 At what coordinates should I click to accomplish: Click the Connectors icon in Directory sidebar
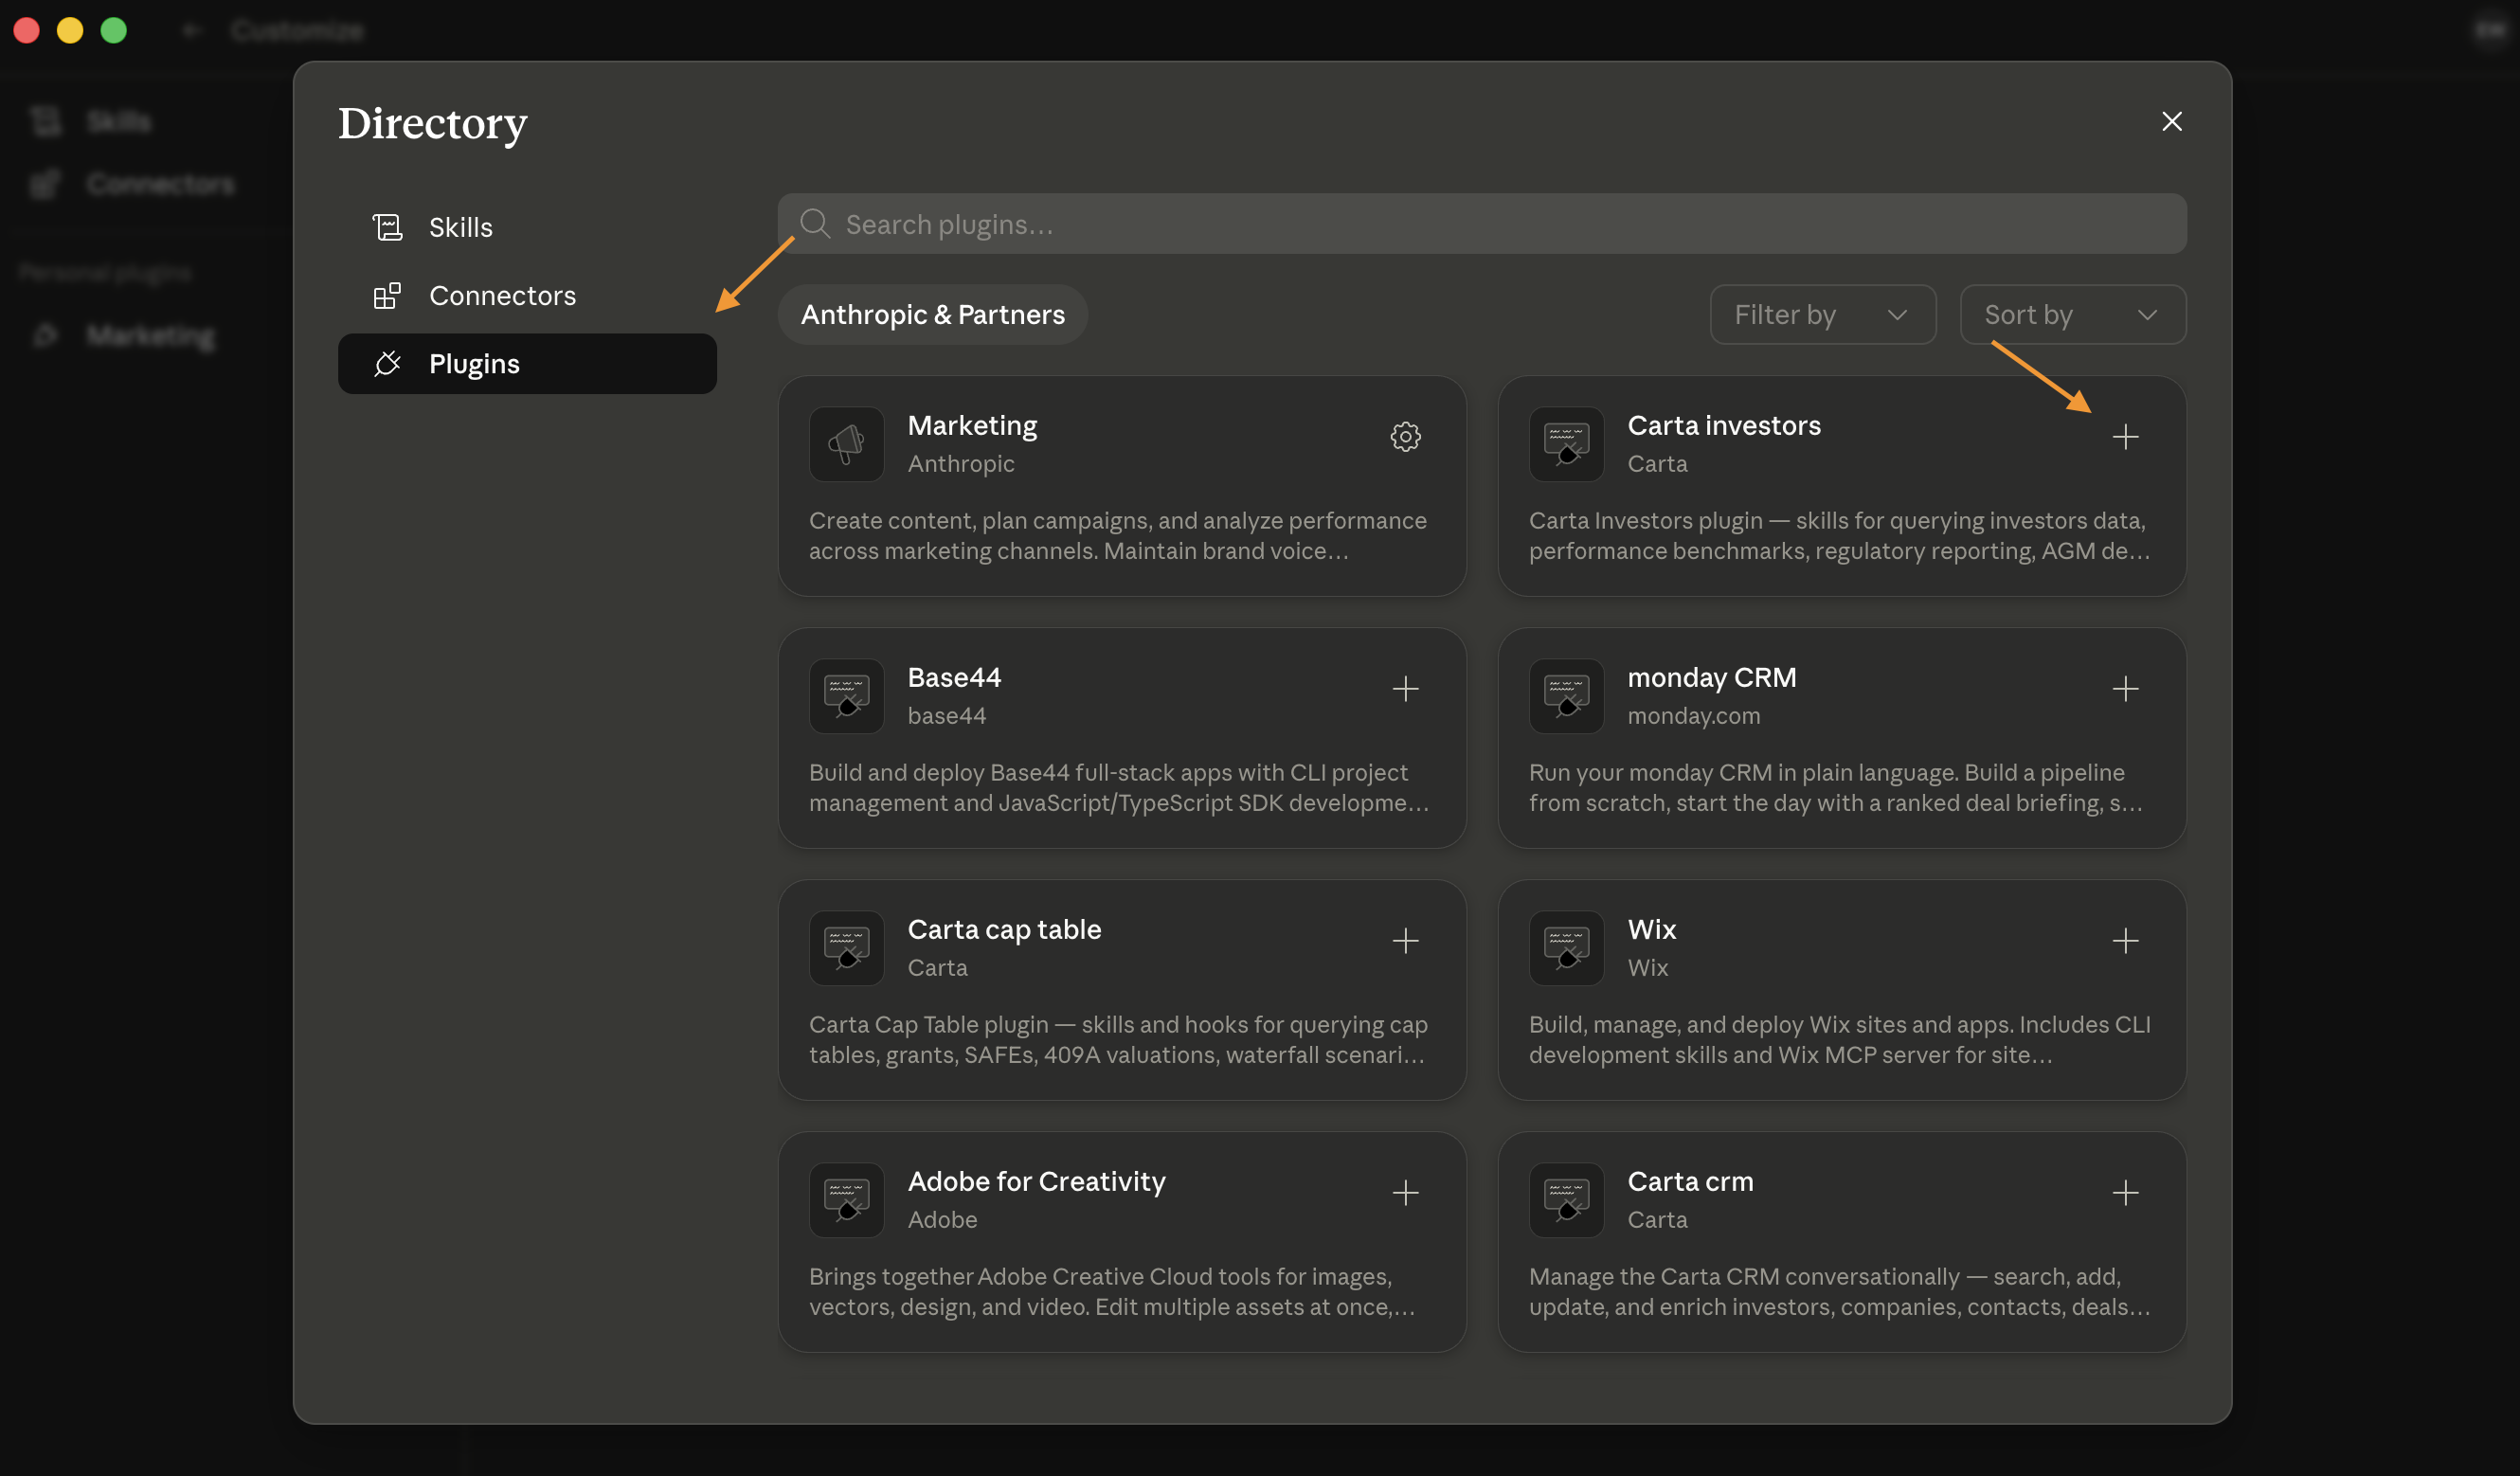387,295
